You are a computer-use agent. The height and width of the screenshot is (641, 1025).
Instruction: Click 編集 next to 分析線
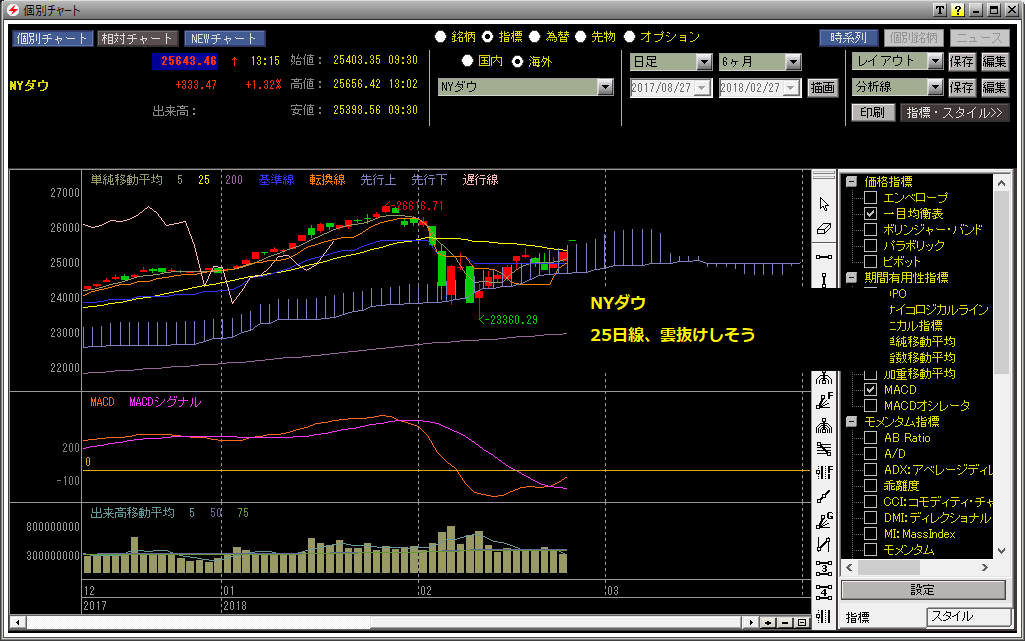[994, 87]
